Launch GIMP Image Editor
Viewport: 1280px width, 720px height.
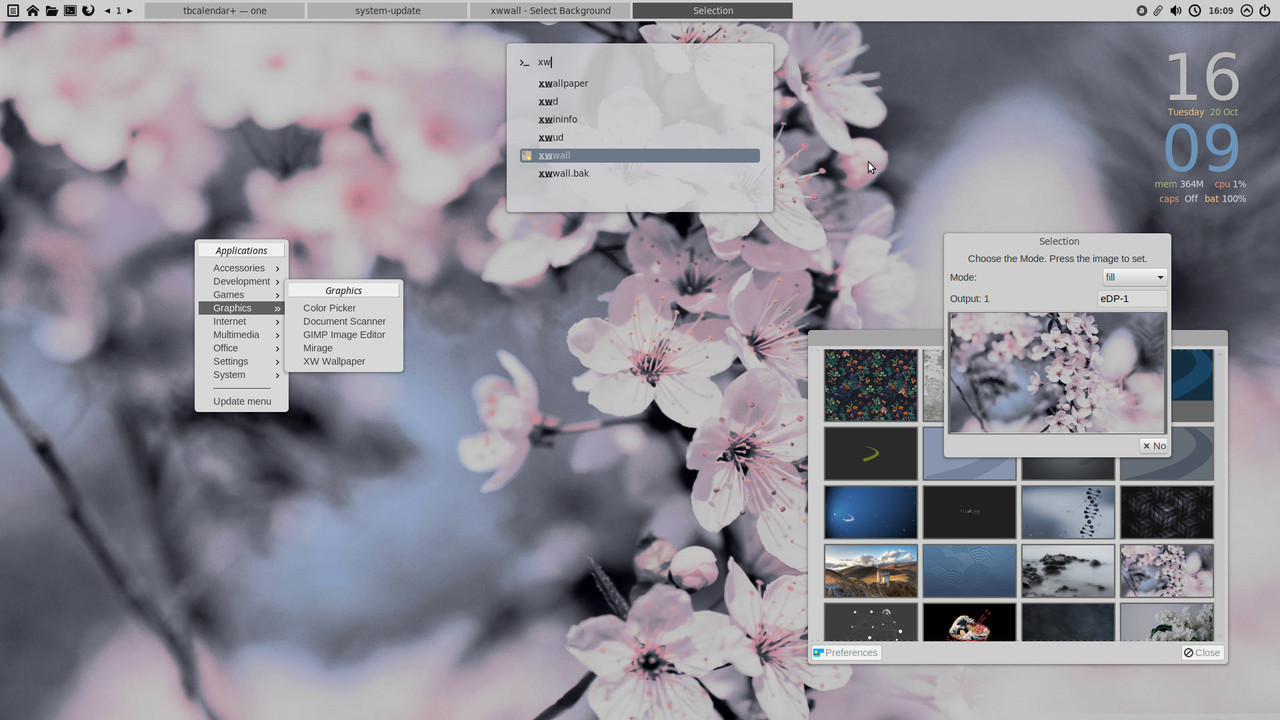coord(344,335)
